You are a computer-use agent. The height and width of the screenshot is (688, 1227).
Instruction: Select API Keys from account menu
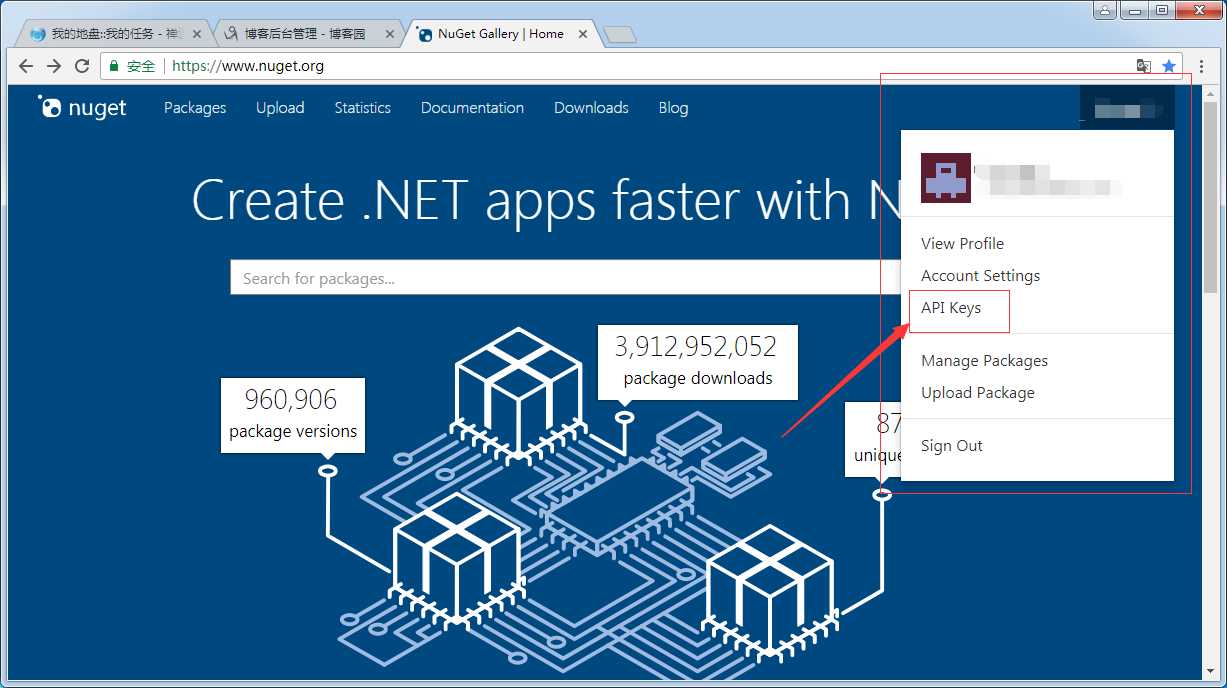951,308
